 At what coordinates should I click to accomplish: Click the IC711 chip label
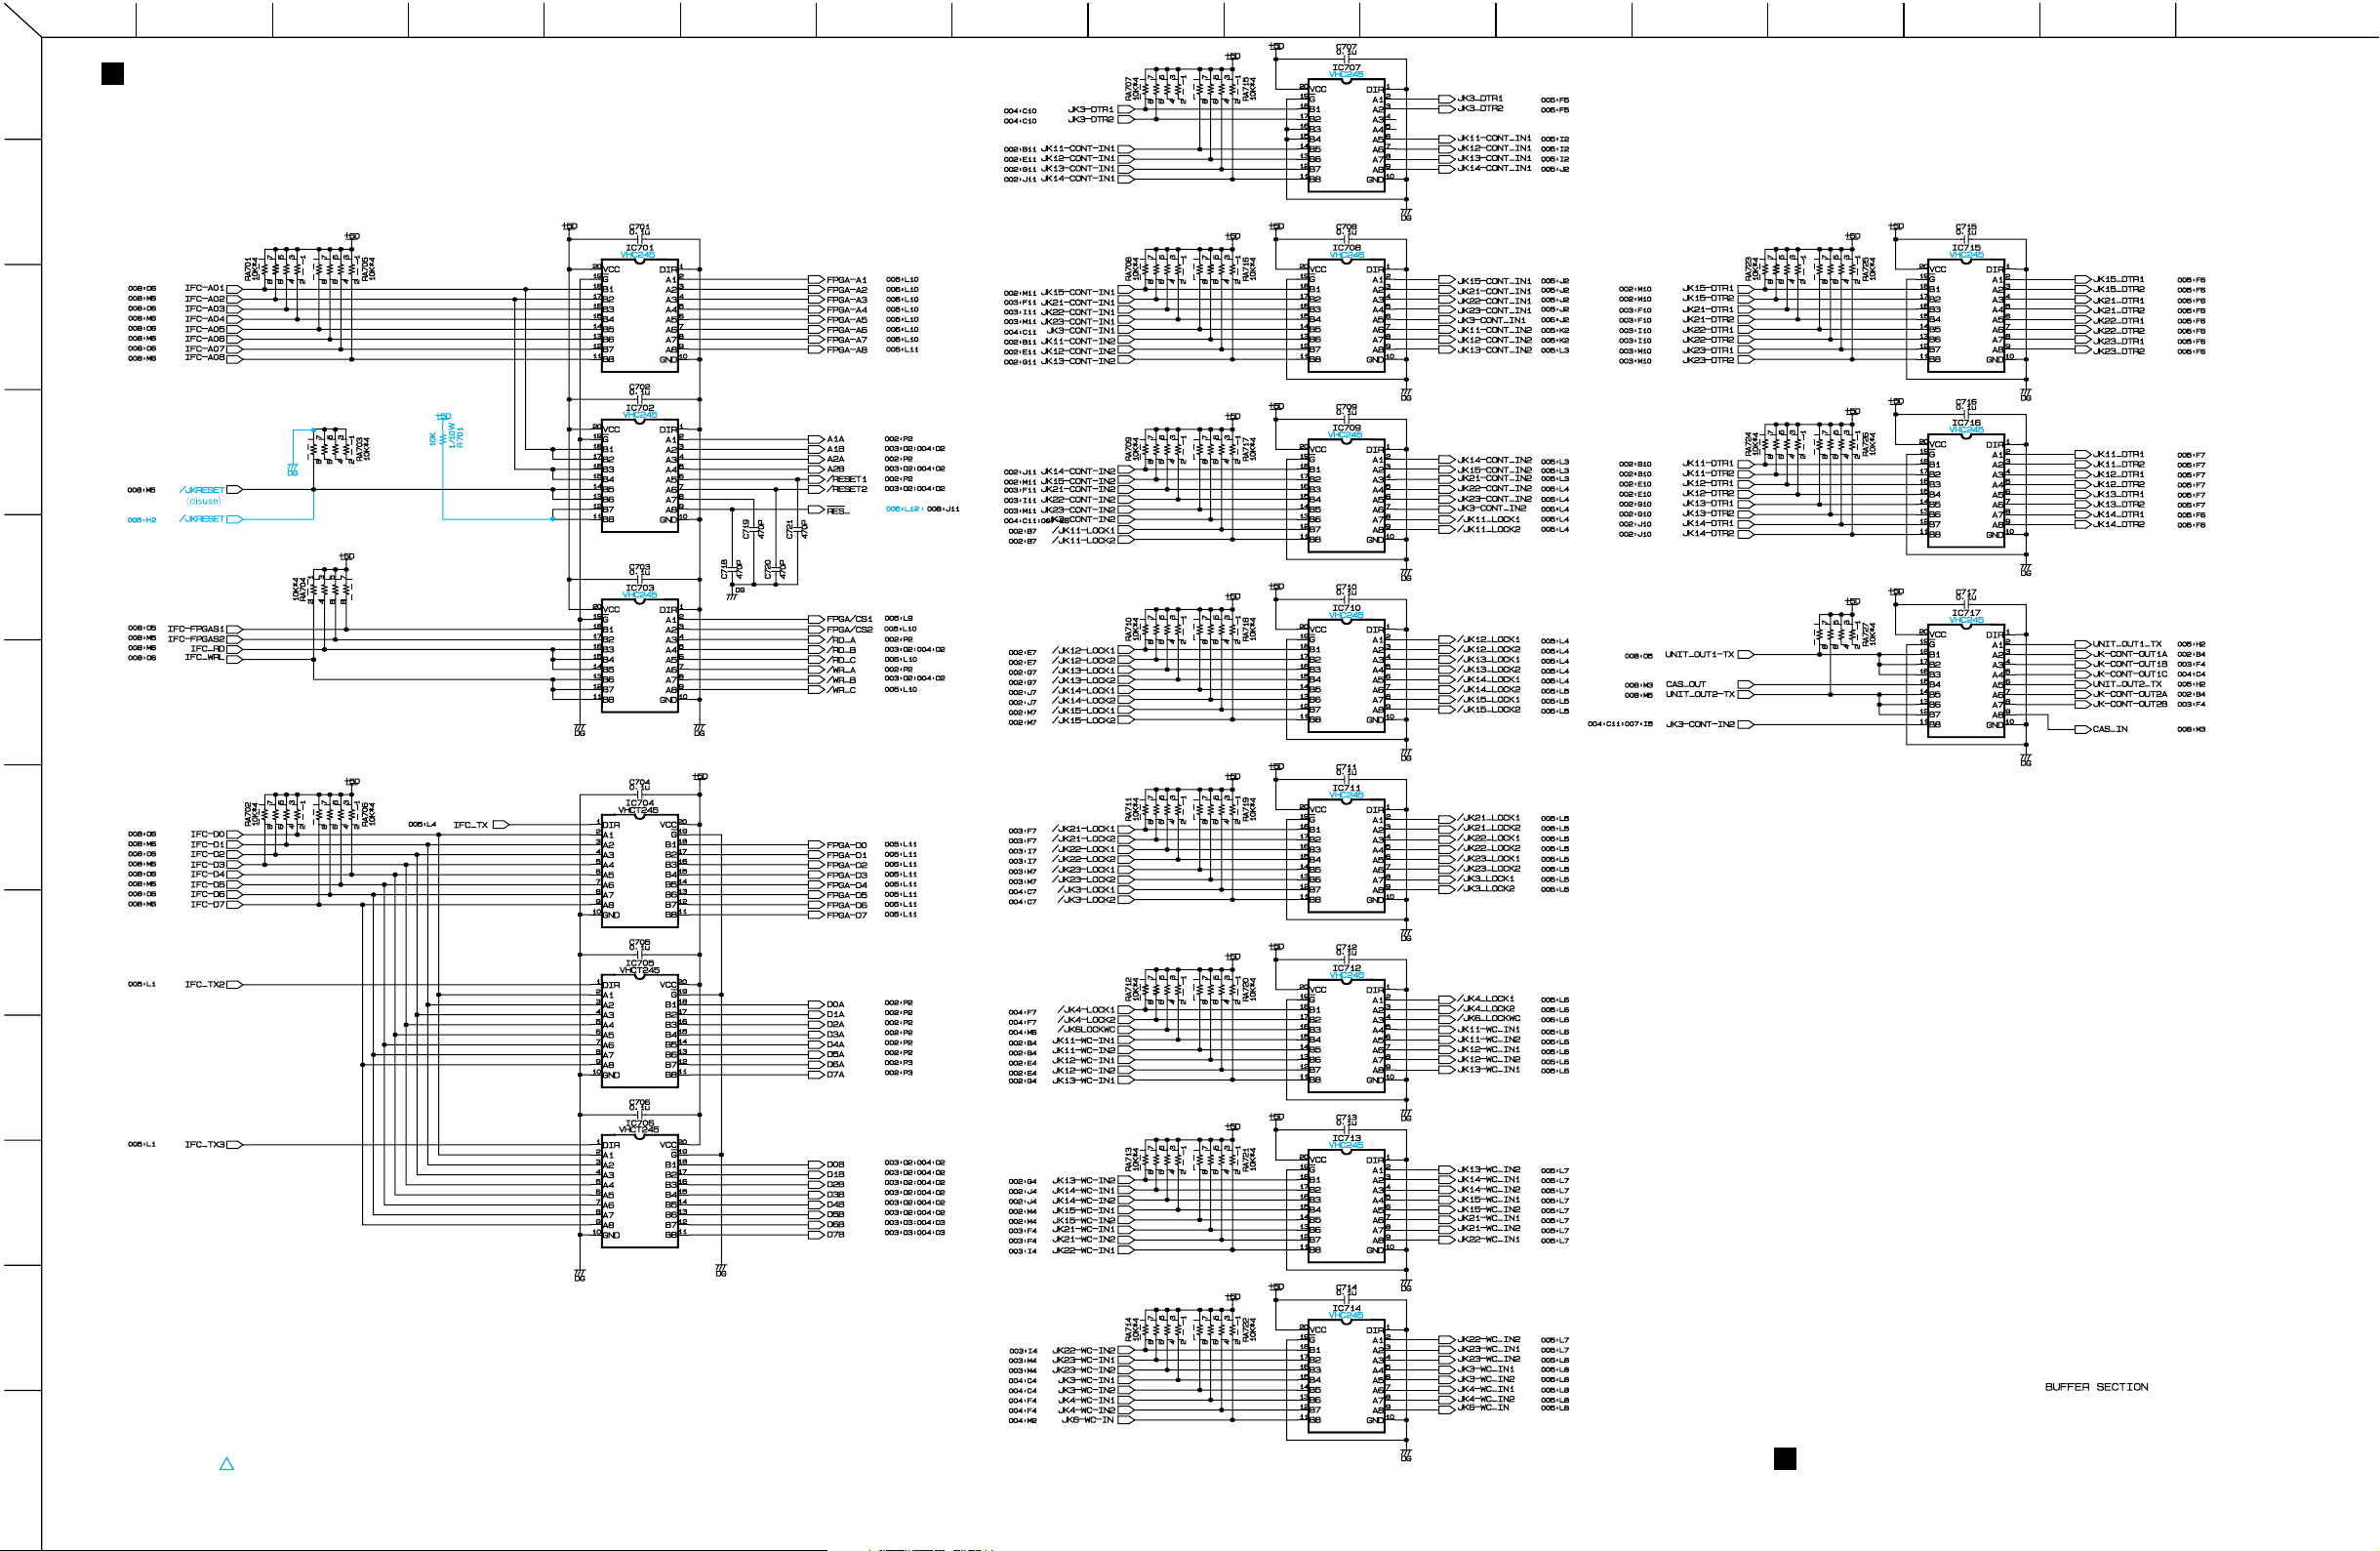point(1346,787)
